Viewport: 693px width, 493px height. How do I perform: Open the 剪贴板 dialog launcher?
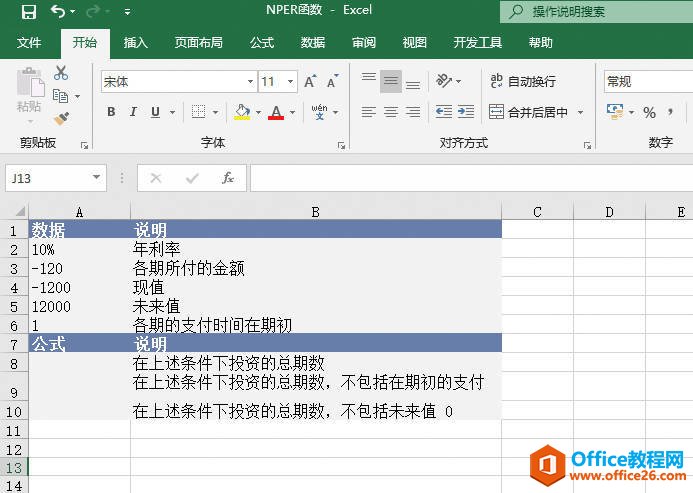[x=84, y=145]
